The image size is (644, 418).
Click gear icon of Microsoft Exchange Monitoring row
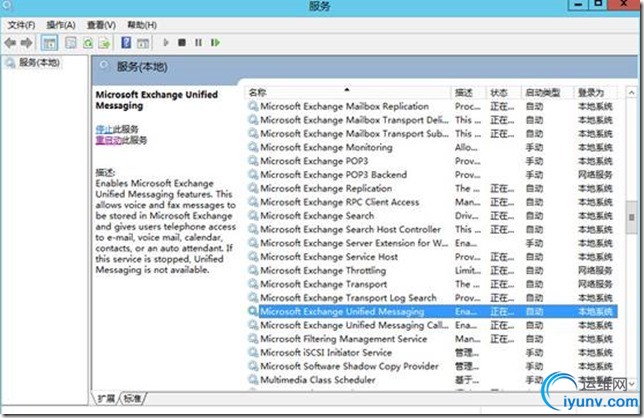(x=253, y=147)
